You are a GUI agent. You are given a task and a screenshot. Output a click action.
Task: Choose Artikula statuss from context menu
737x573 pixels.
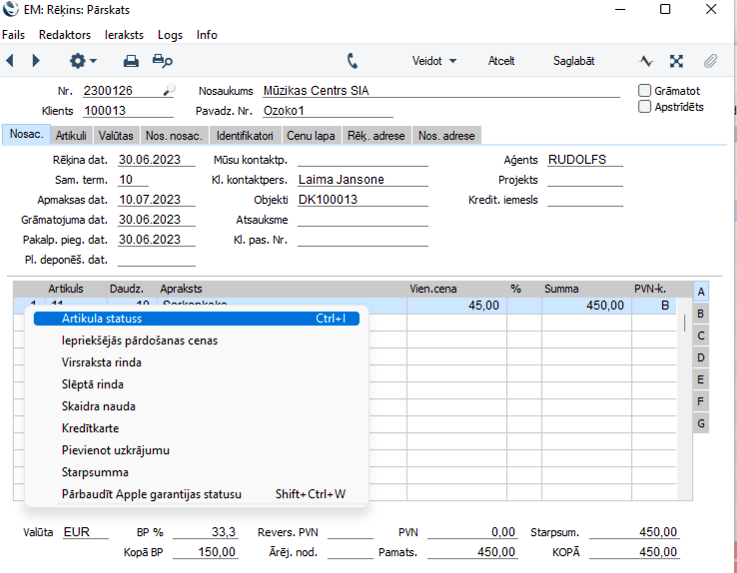[102, 319]
